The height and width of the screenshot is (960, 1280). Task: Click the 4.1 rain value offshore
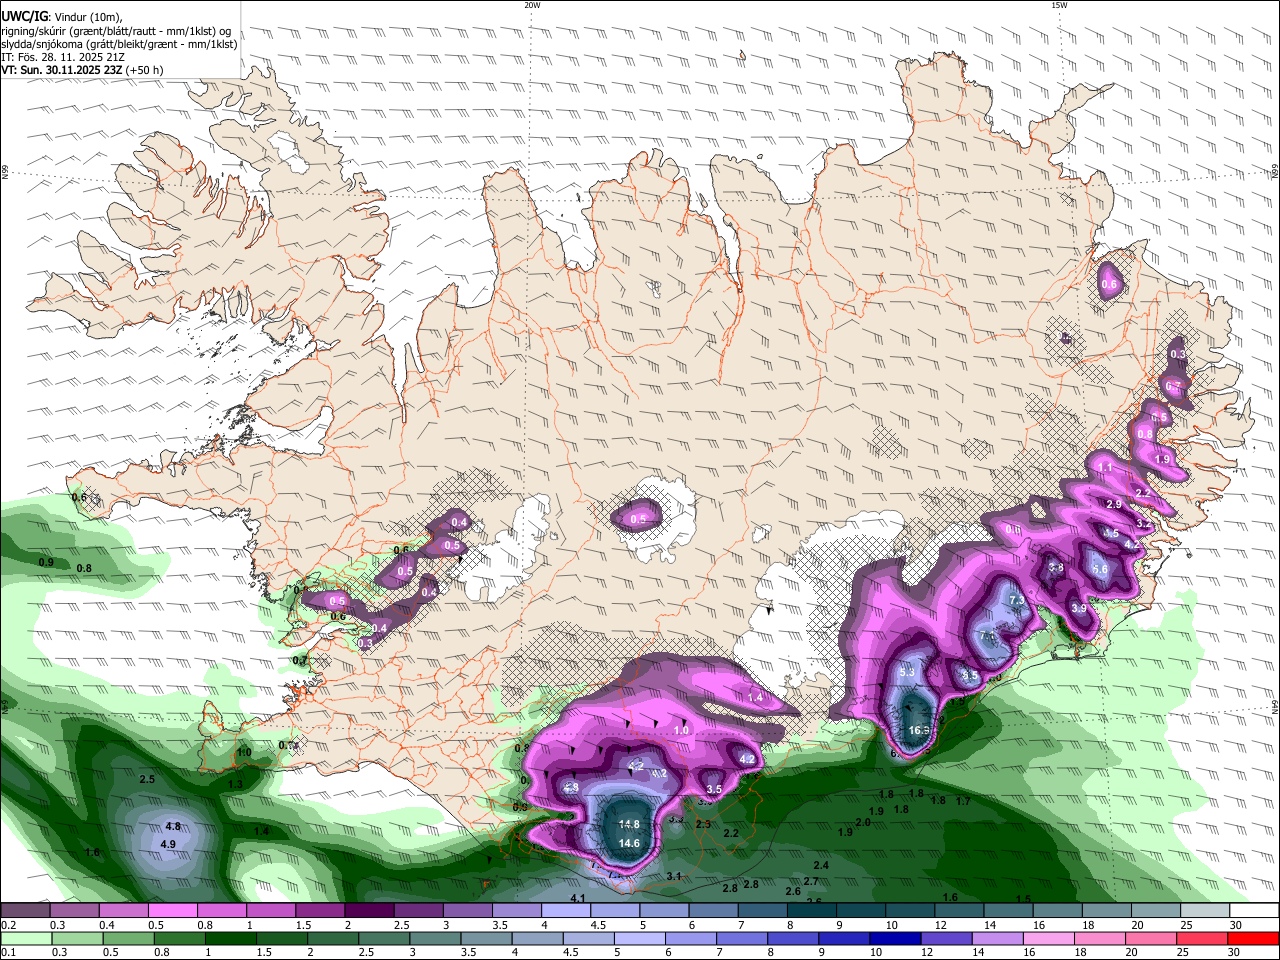(578, 898)
